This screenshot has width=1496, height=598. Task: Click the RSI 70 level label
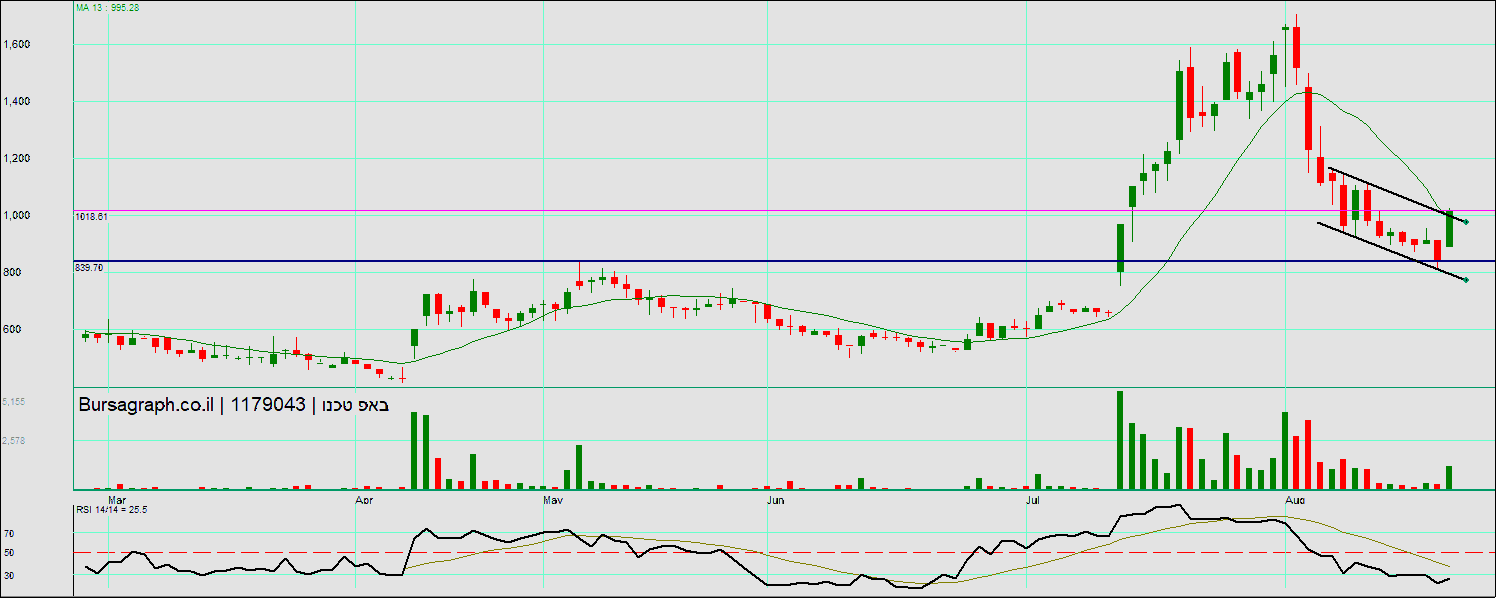click(9, 534)
